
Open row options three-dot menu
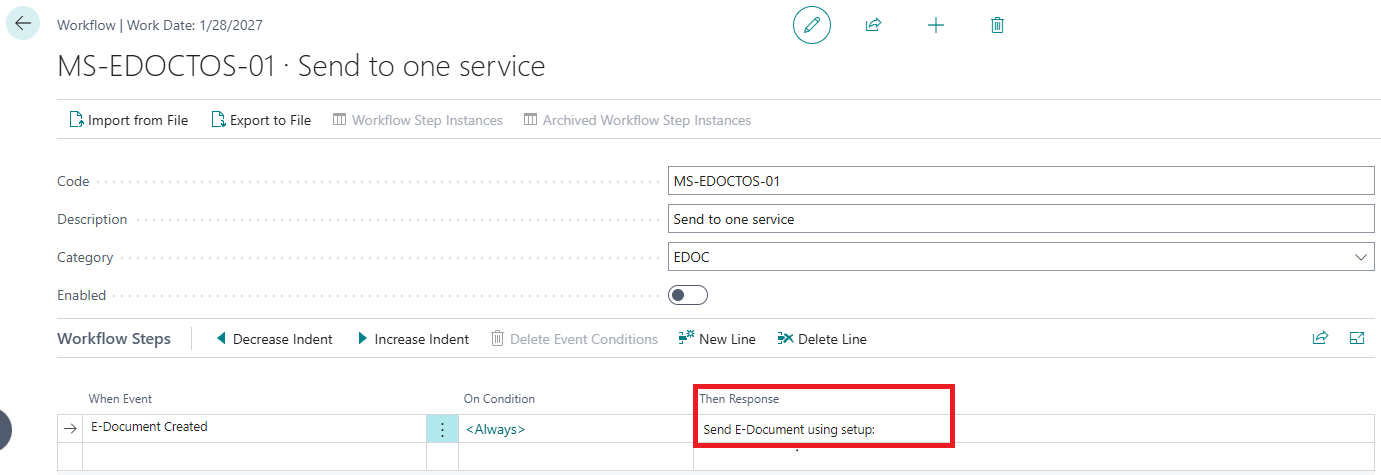(442, 429)
